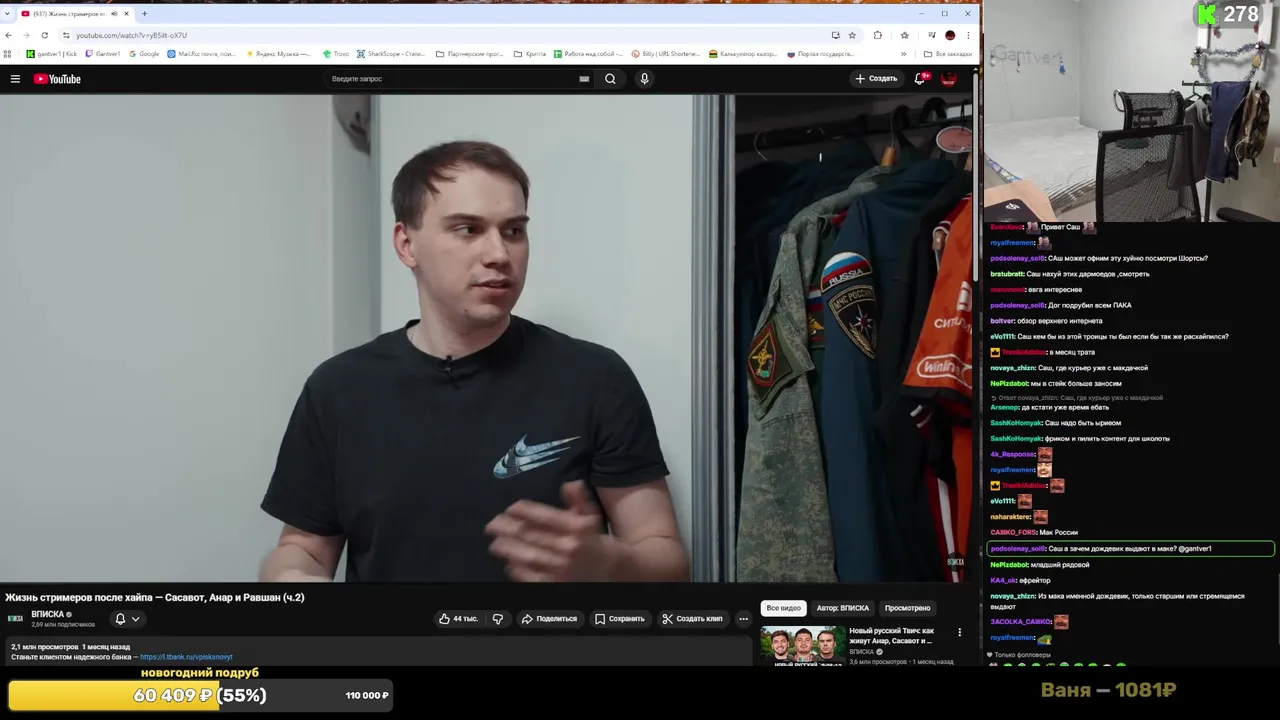The height and width of the screenshot is (720, 1280).
Task: Open the Новый русский Твич recommended thumbnail
Action: pos(802,646)
